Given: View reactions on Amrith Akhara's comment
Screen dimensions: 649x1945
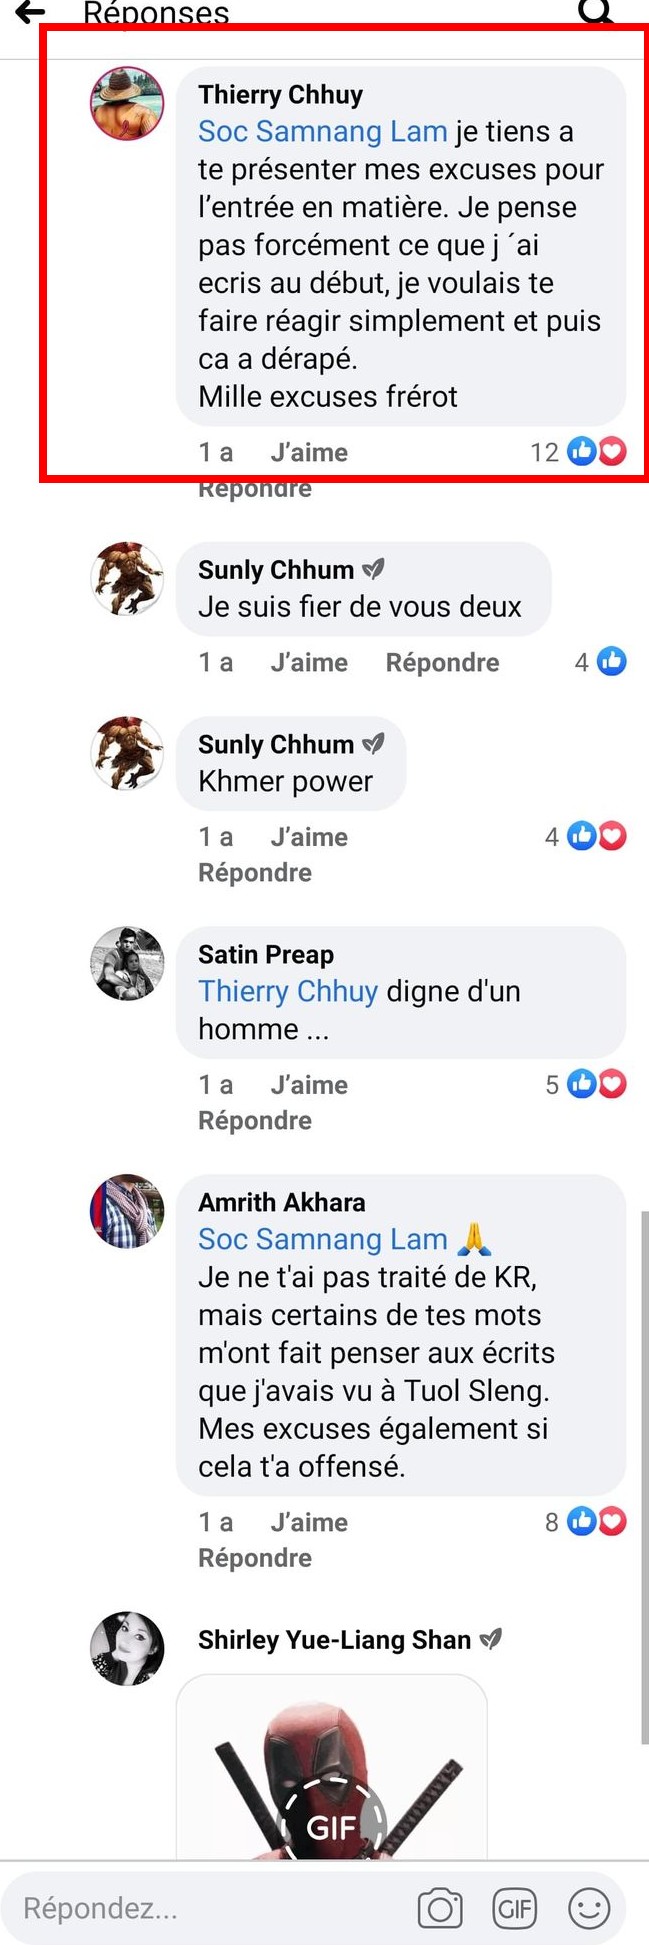Looking at the screenshot, I should (x=585, y=1522).
